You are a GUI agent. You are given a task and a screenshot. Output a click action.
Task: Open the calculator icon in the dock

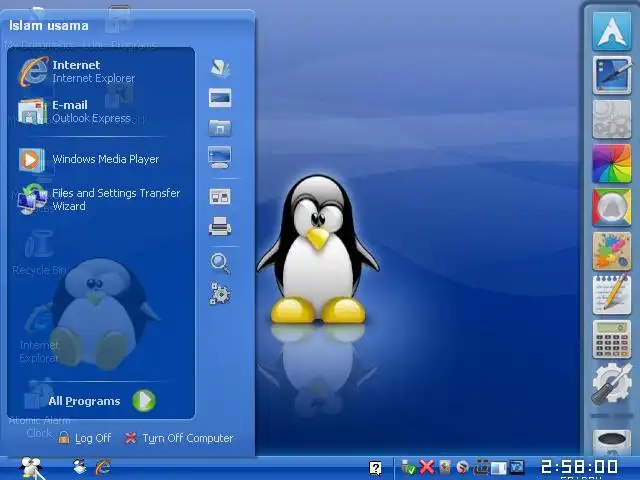click(611, 340)
